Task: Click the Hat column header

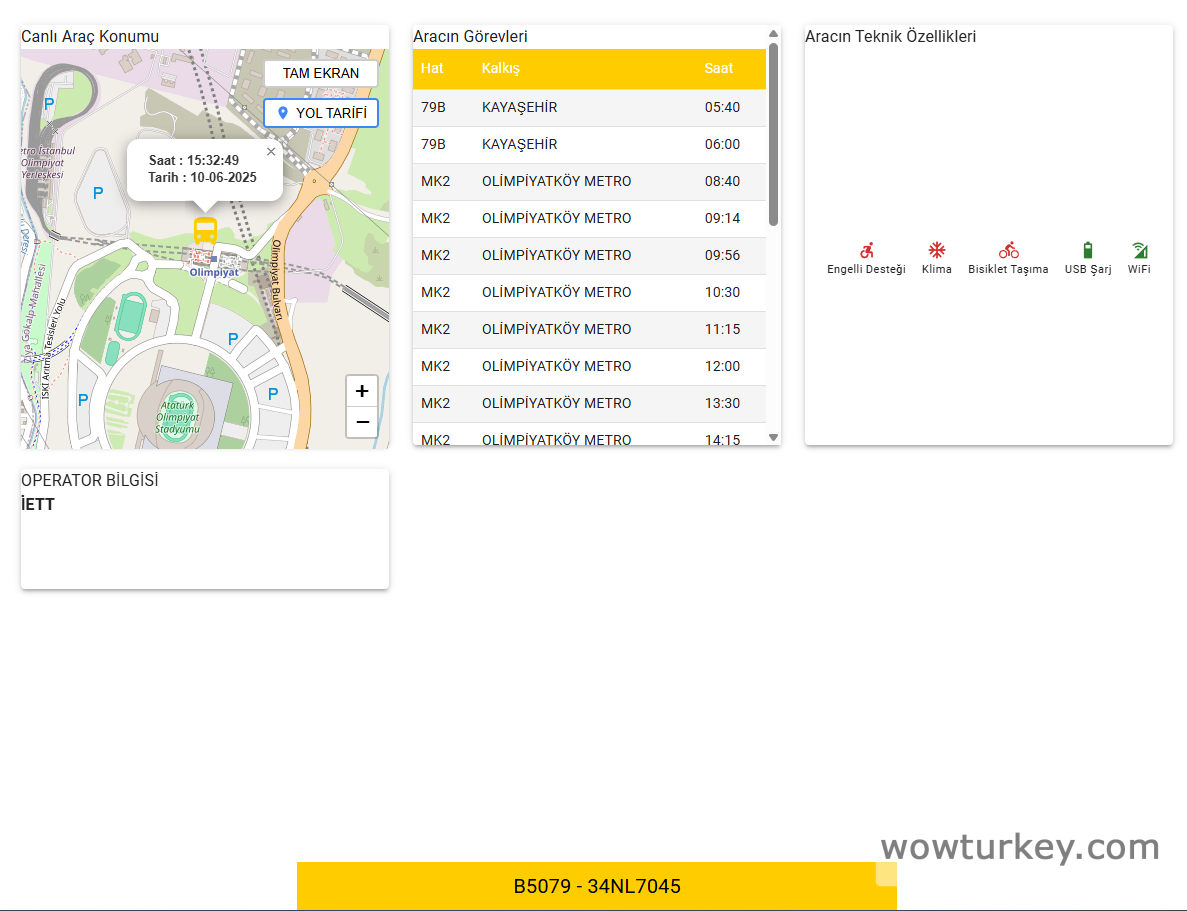Action: pyautogui.click(x=432, y=68)
